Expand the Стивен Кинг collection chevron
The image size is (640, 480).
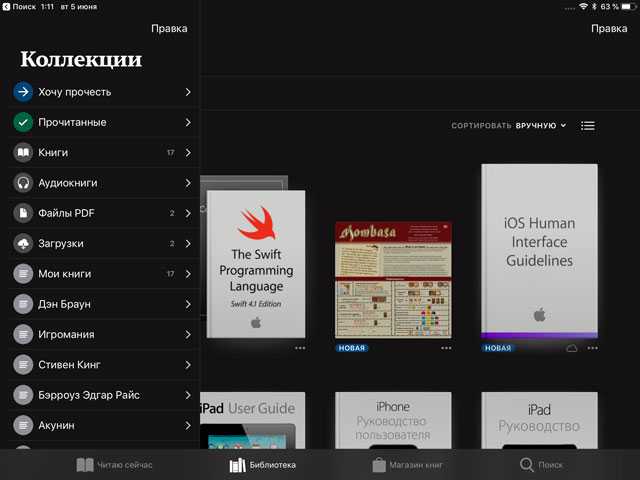188,364
